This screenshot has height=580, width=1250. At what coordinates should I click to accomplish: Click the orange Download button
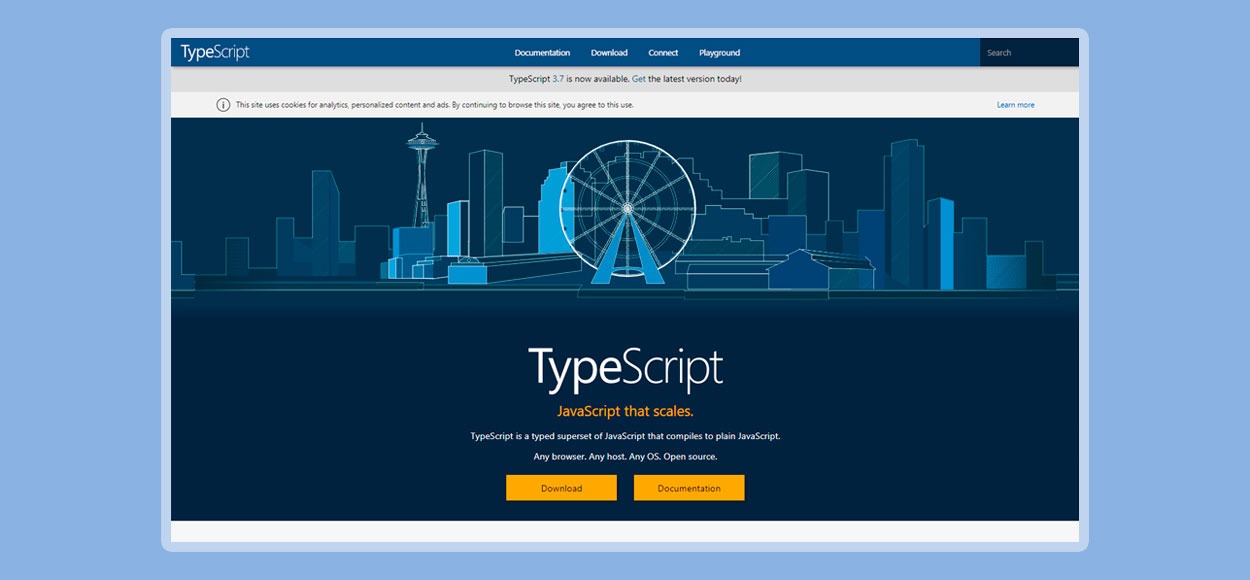pyautogui.click(x=561, y=488)
